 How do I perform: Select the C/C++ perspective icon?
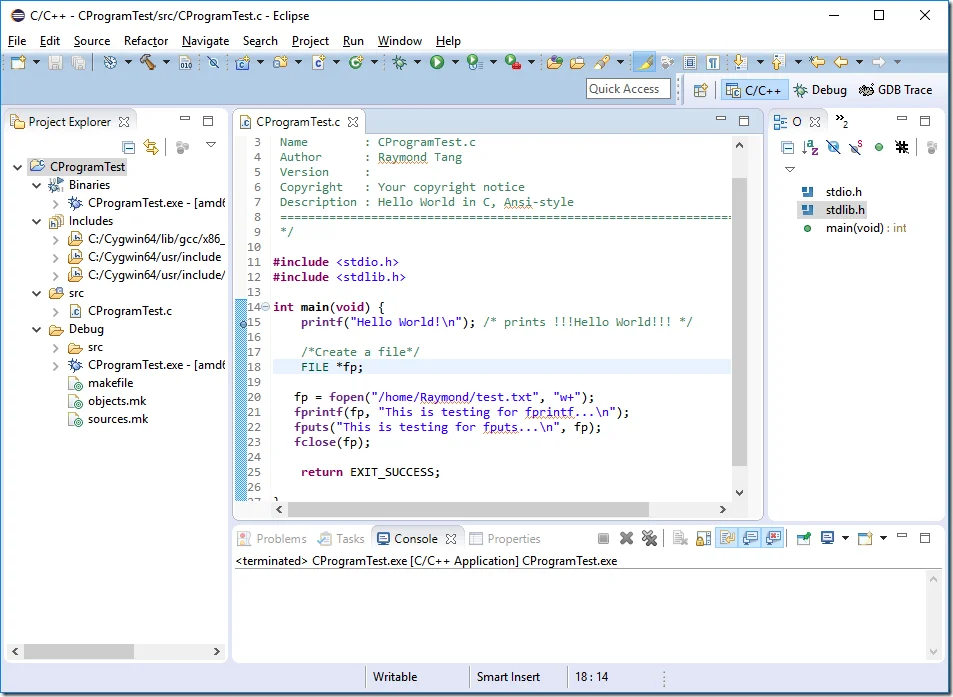[x=754, y=89]
